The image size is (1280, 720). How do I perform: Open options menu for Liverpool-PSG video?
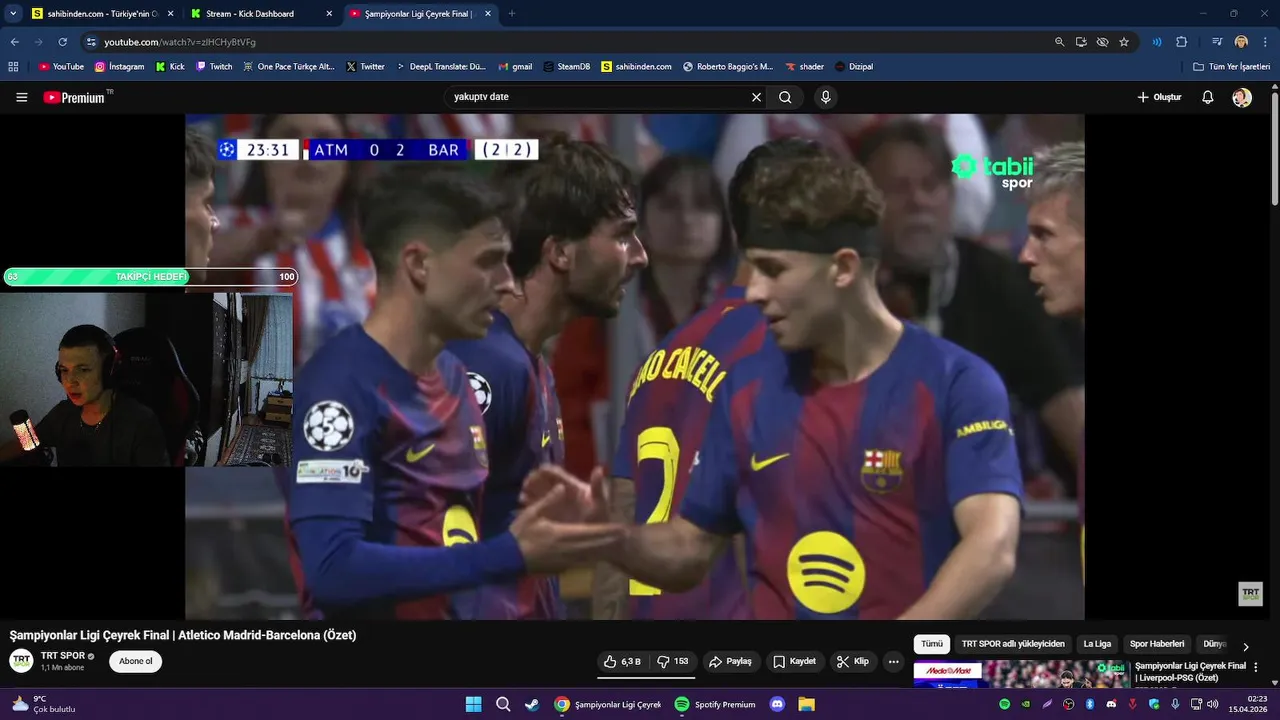1256,667
